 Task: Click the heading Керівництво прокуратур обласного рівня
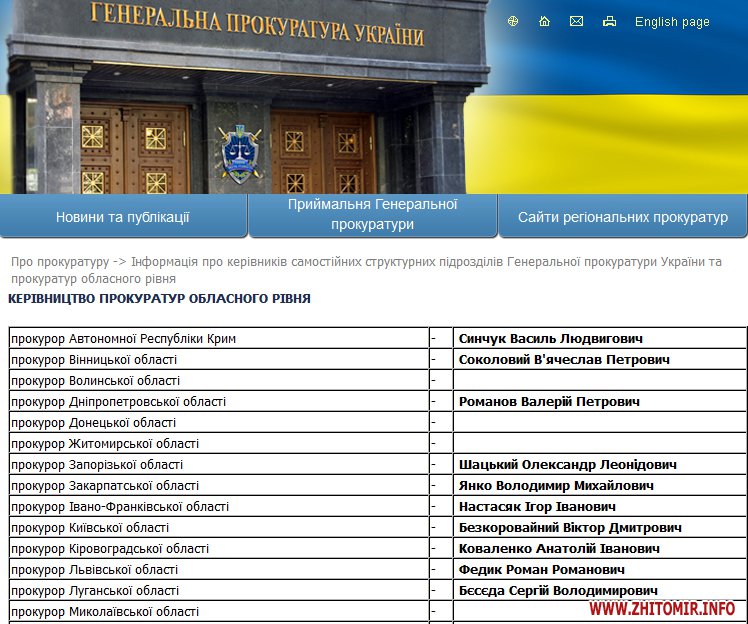coord(159,299)
